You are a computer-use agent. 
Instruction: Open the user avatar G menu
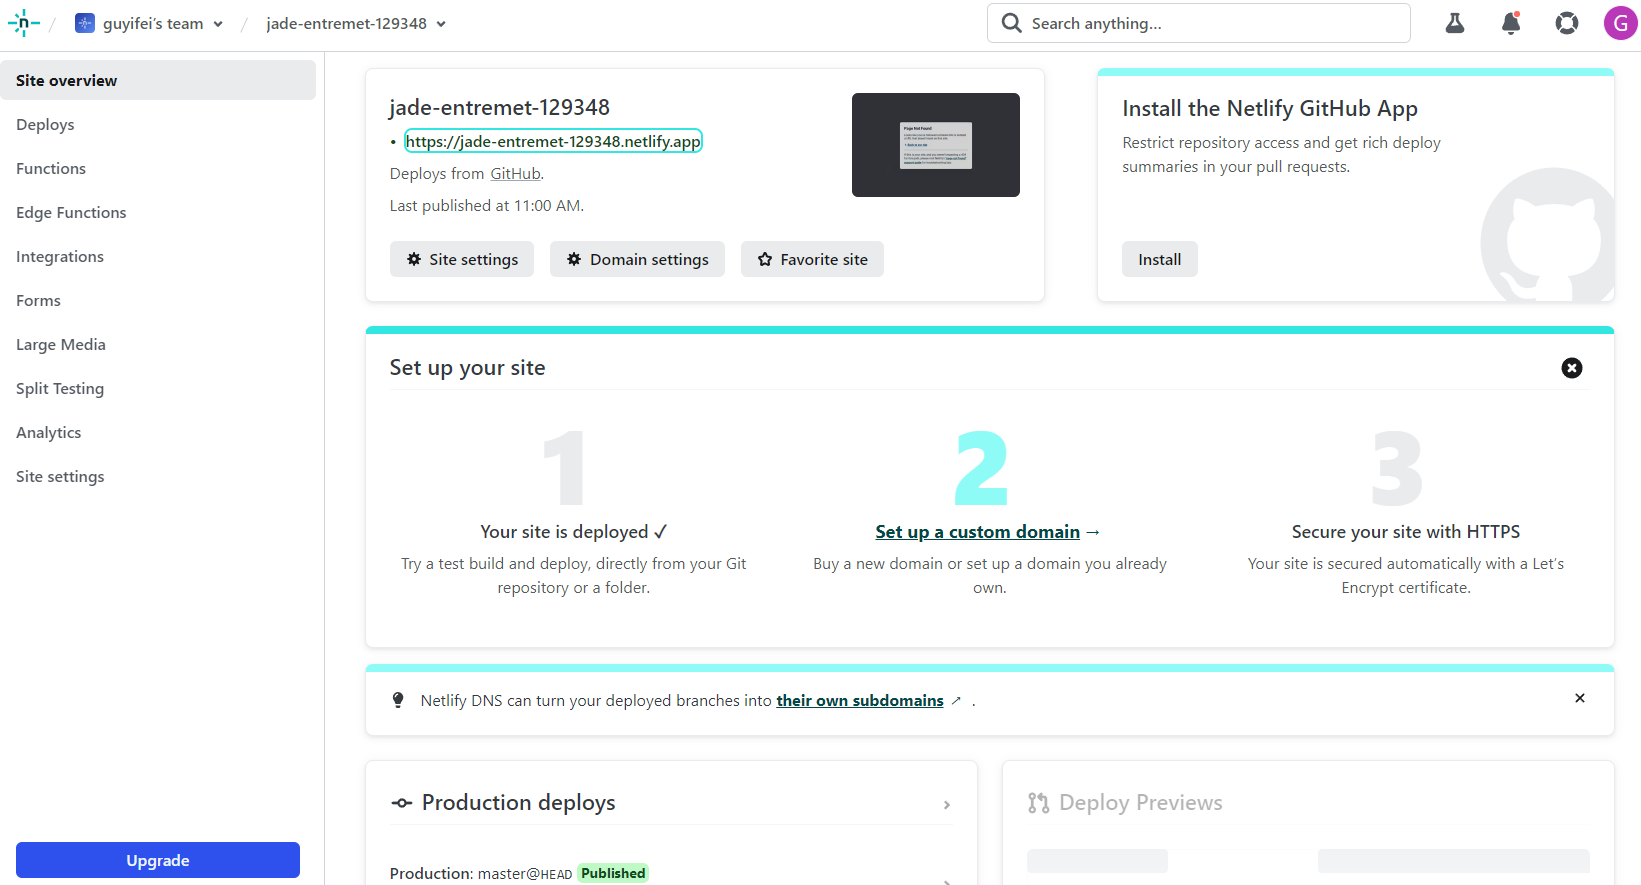[1620, 23]
